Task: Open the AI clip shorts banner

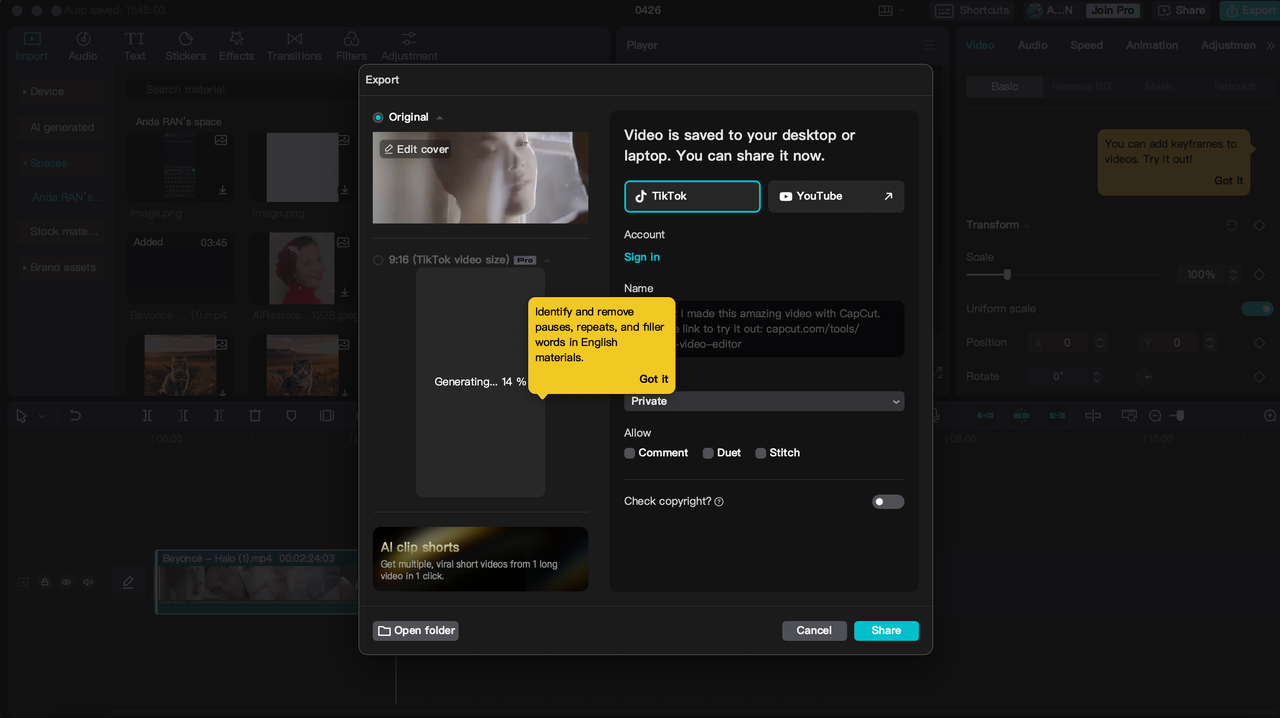Action: (x=480, y=559)
